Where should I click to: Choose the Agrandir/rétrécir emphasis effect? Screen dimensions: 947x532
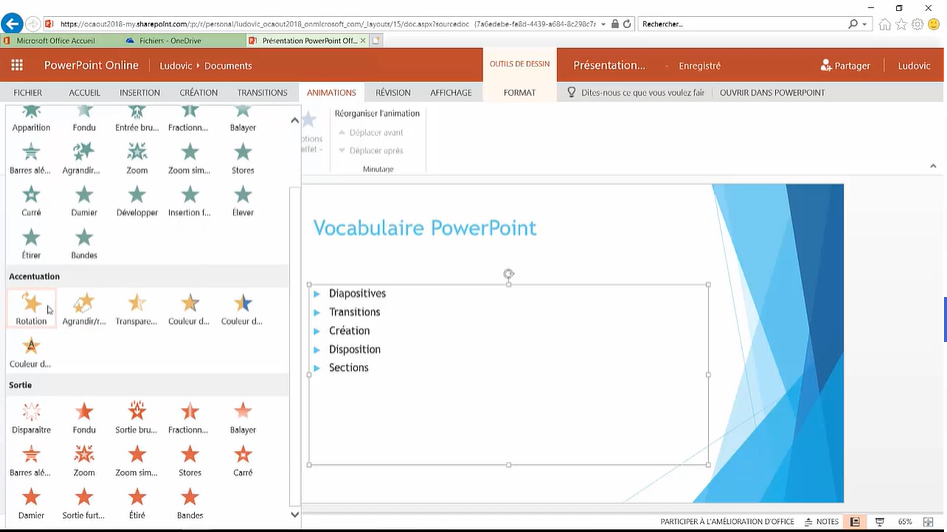(x=84, y=309)
